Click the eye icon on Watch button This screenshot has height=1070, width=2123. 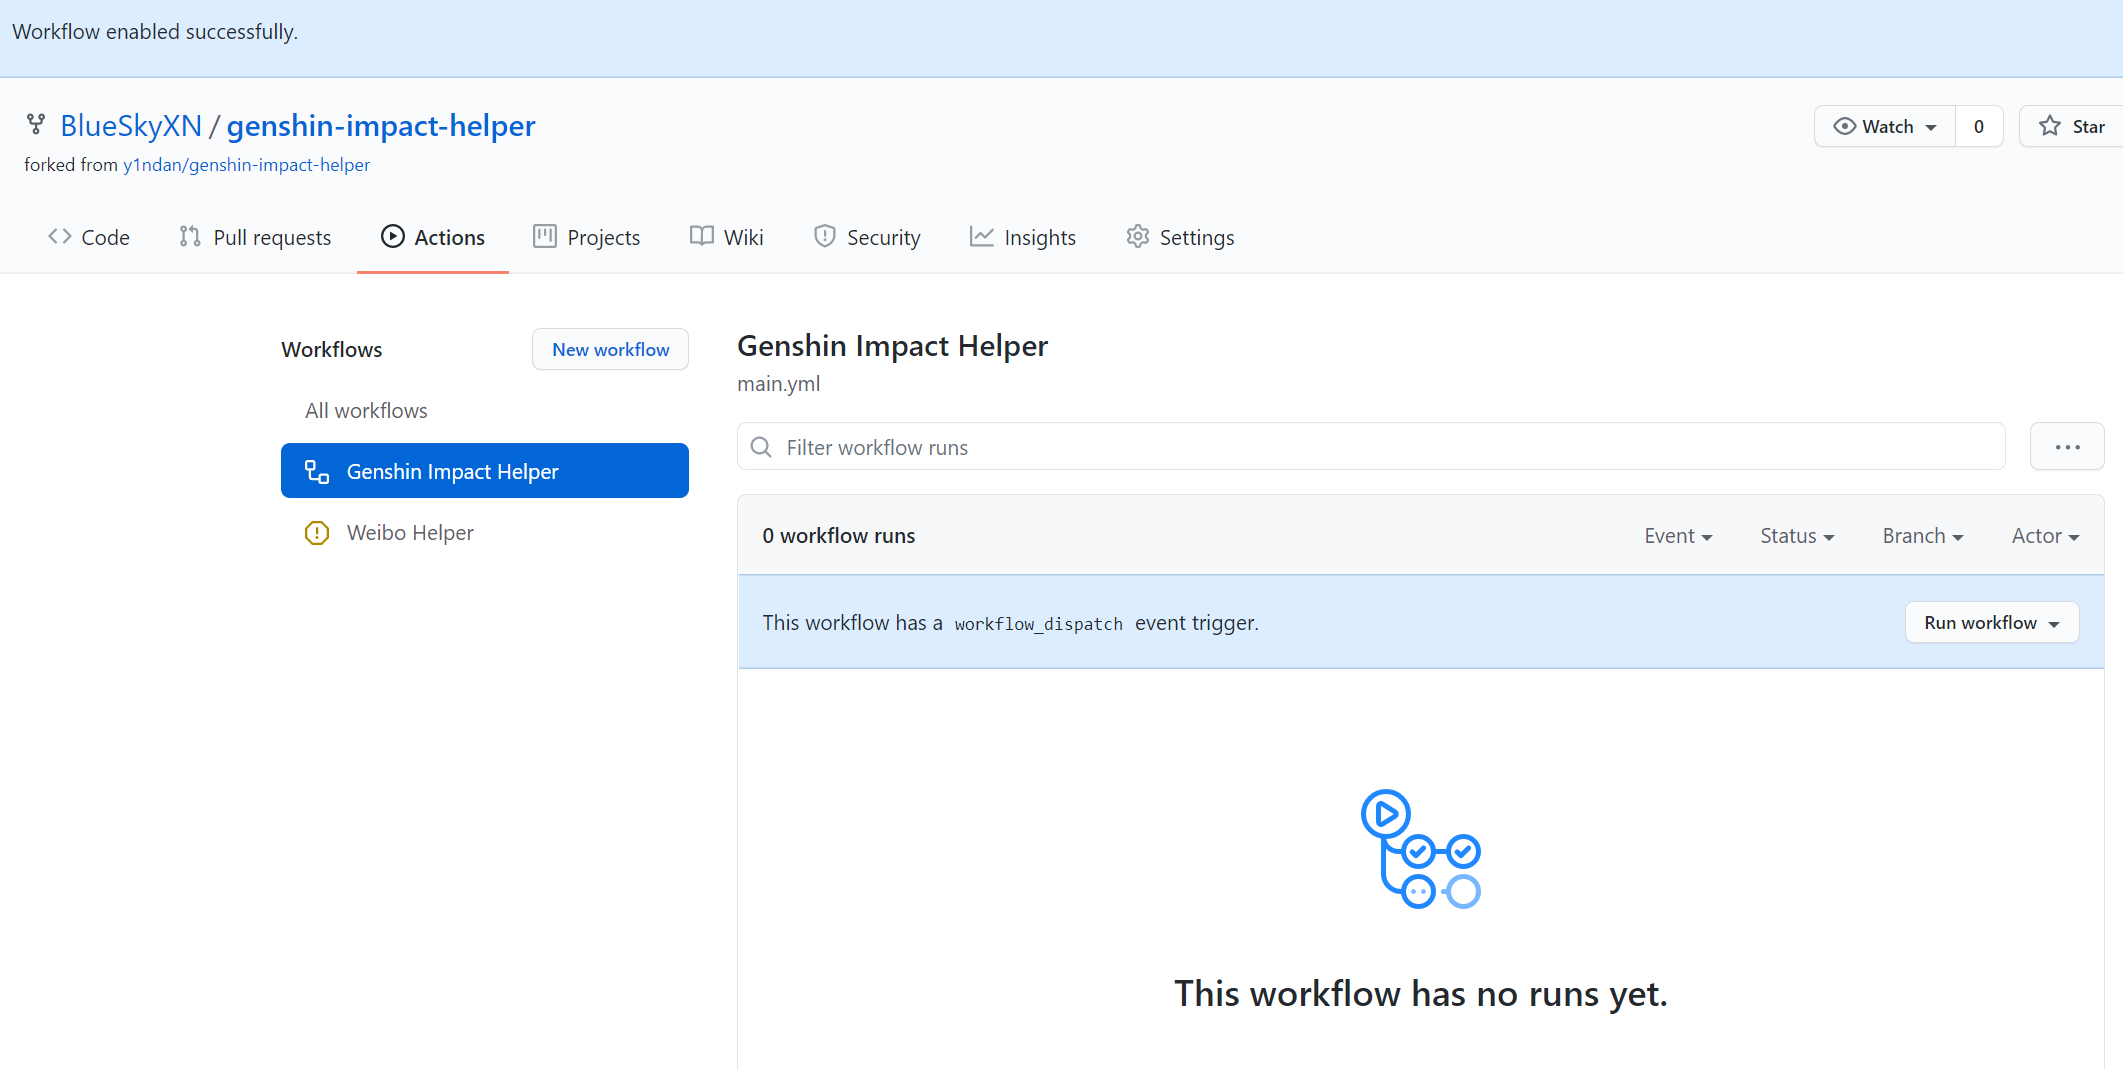(1844, 126)
